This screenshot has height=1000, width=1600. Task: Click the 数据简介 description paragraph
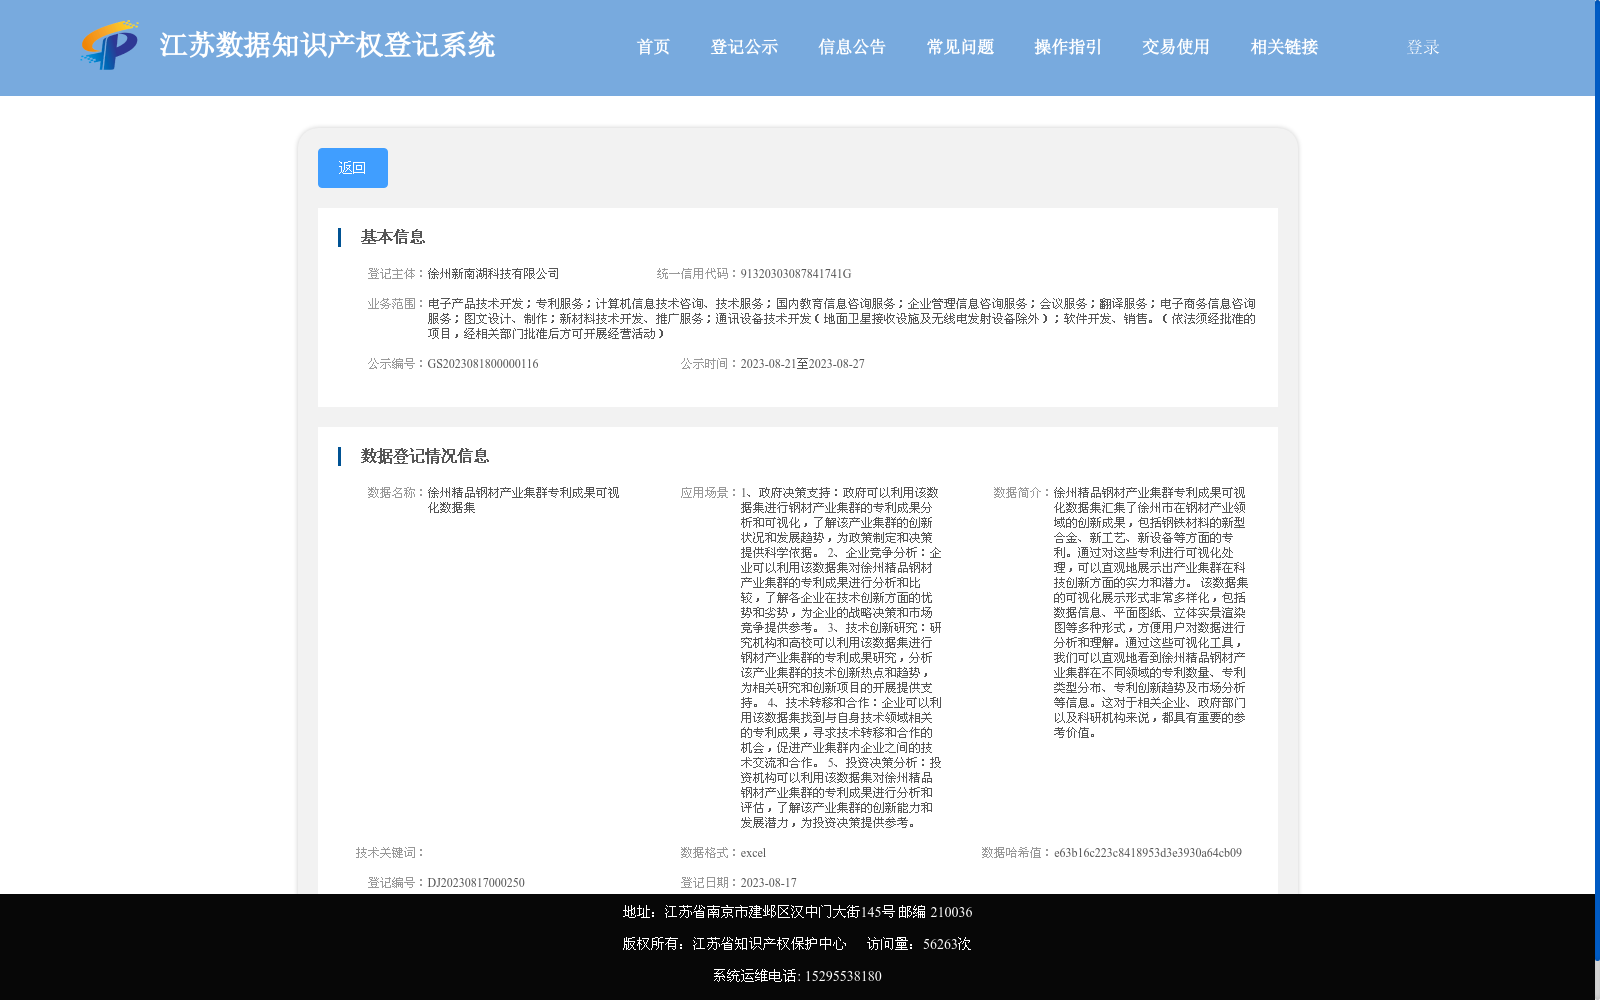(x=1151, y=613)
